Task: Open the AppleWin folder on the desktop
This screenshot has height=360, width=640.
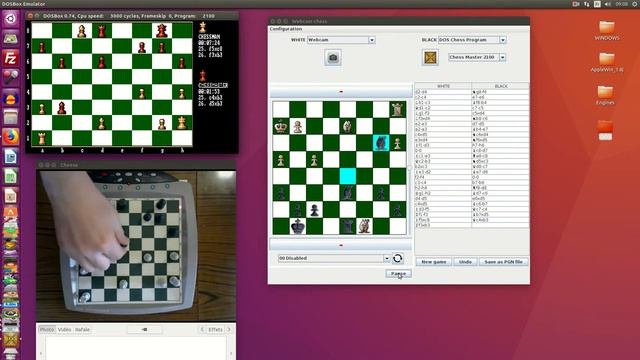Action: point(607,62)
